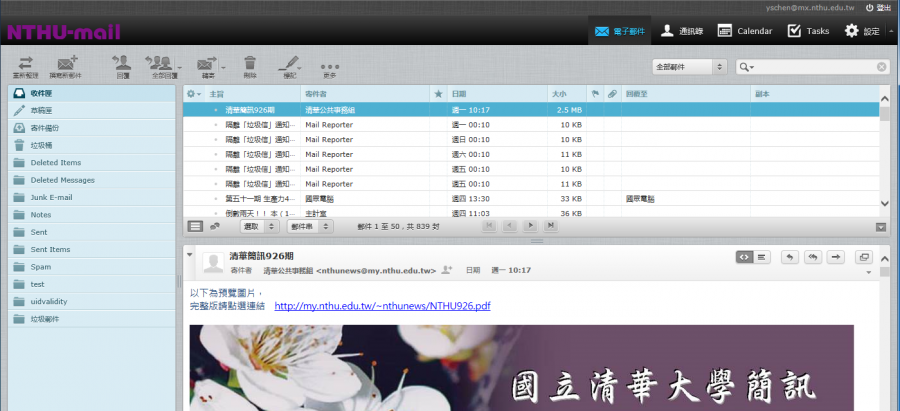
Task: Click the compose new mail icon
Action: pyautogui.click(x=67, y=63)
